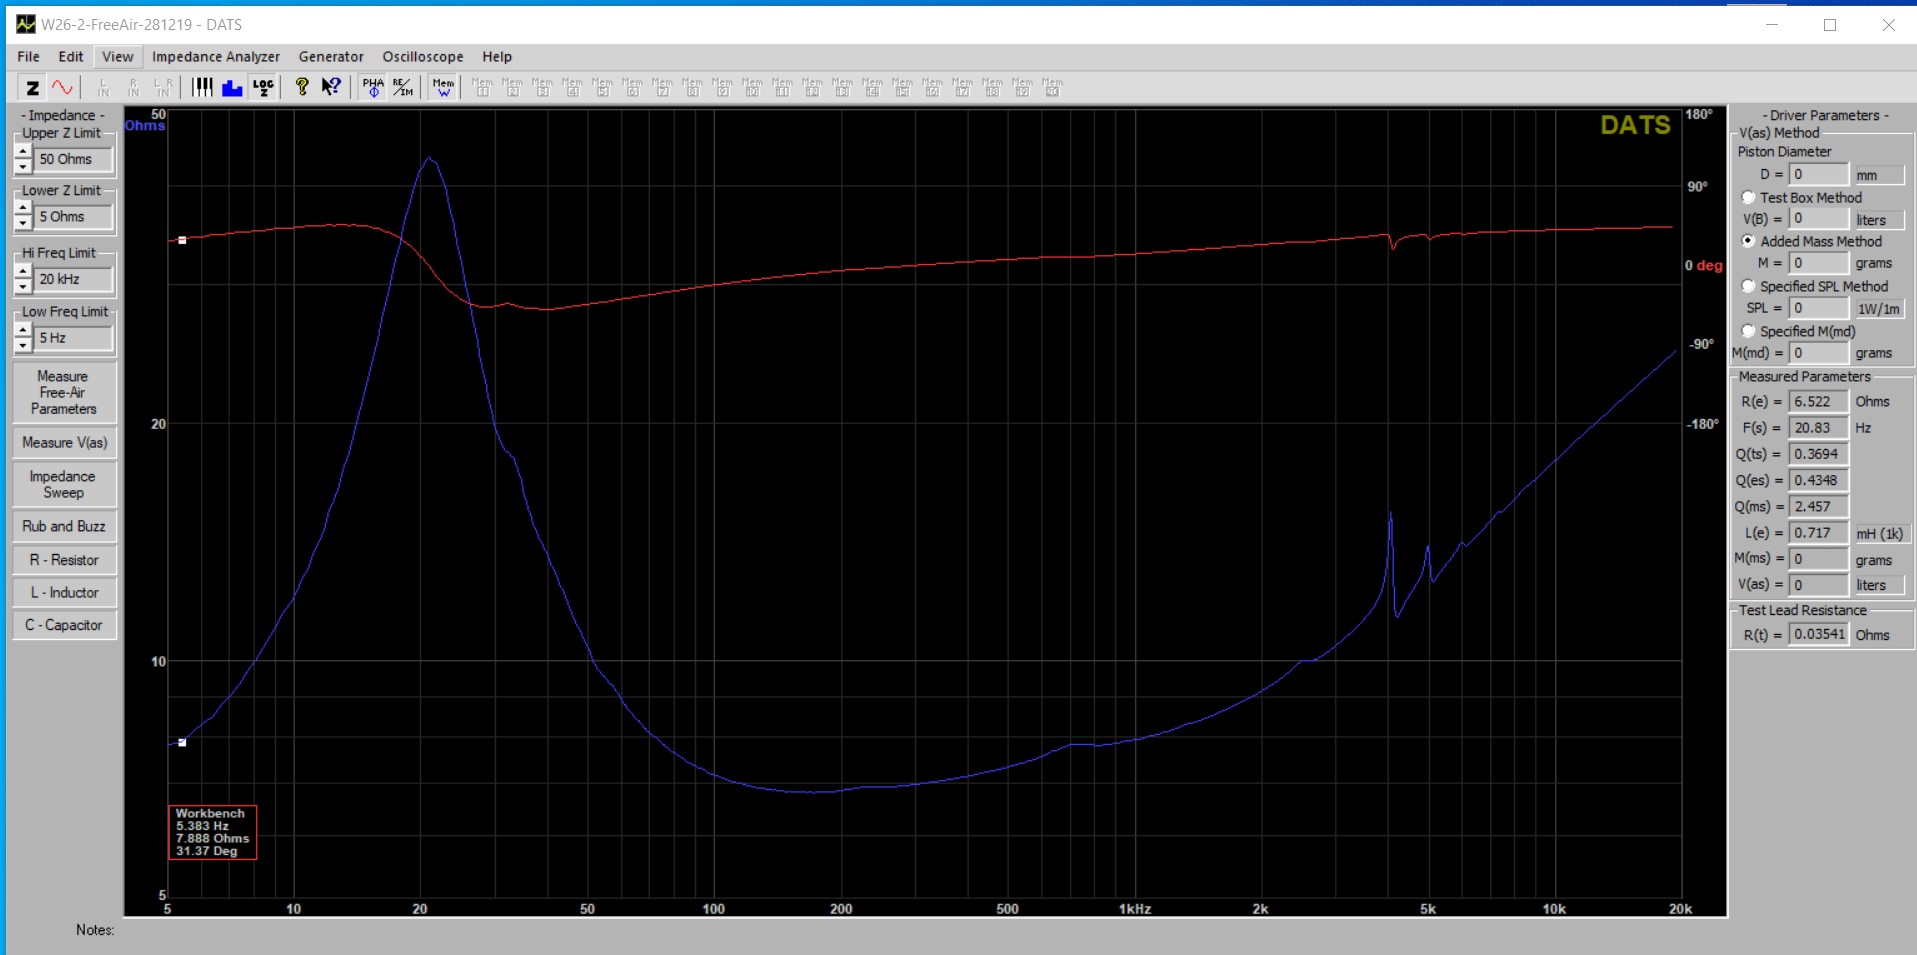The height and width of the screenshot is (955, 1917).
Task: Click the SPL 1W/1m input field
Action: click(x=1818, y=308)
